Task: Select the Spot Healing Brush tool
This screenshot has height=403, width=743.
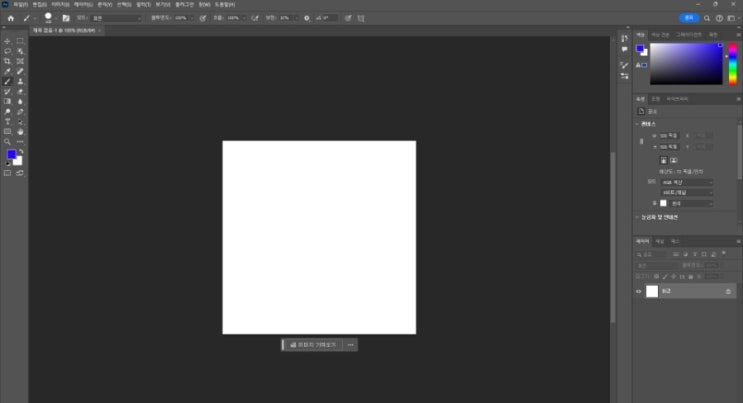Action: (20, 71)
